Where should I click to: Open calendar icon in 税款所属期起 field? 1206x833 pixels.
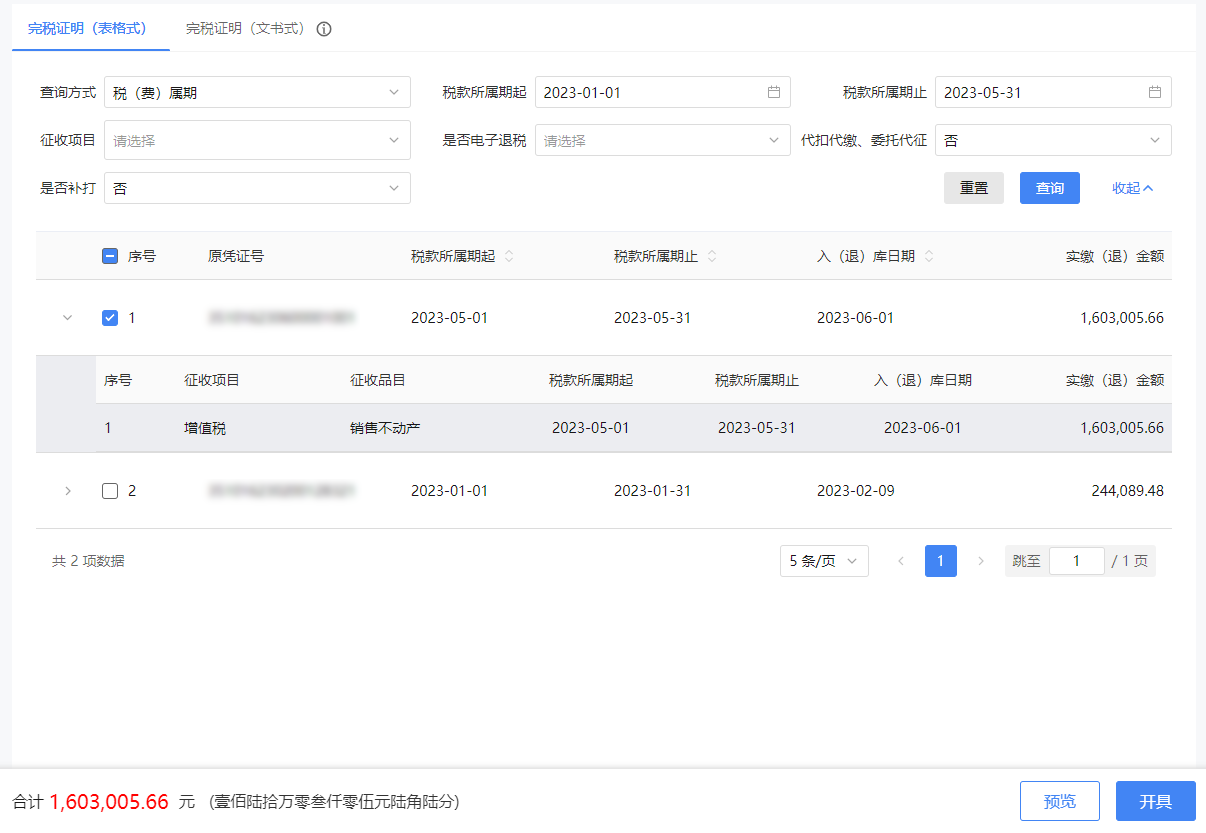pyautogui.click(x=773, y=92)
